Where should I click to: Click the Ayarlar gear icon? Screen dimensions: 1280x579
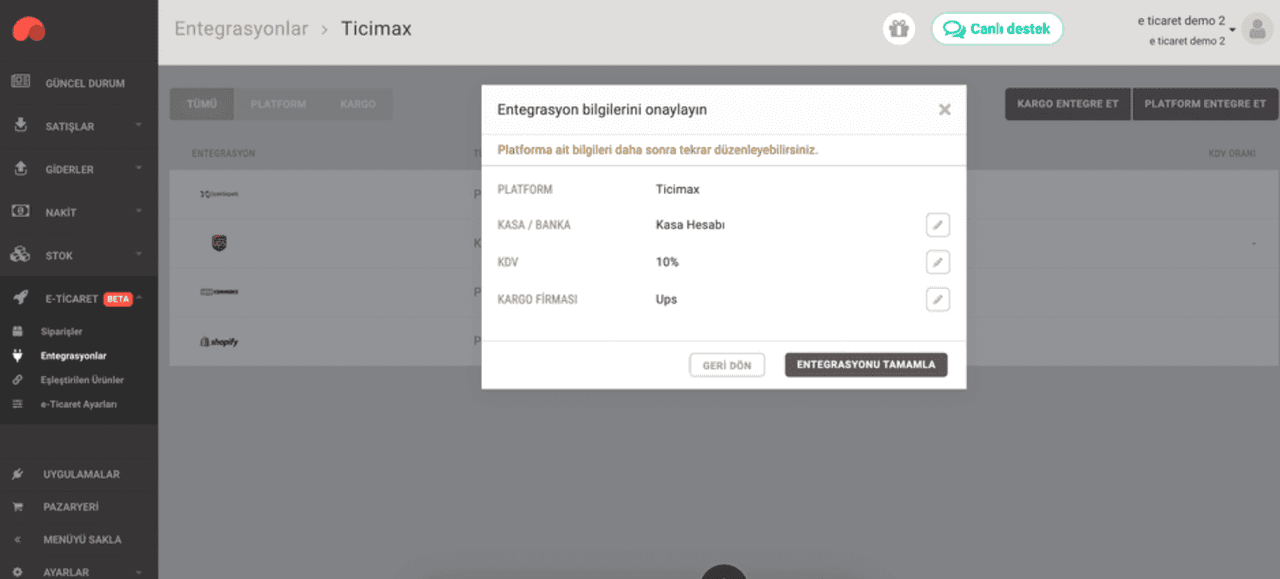17,572
